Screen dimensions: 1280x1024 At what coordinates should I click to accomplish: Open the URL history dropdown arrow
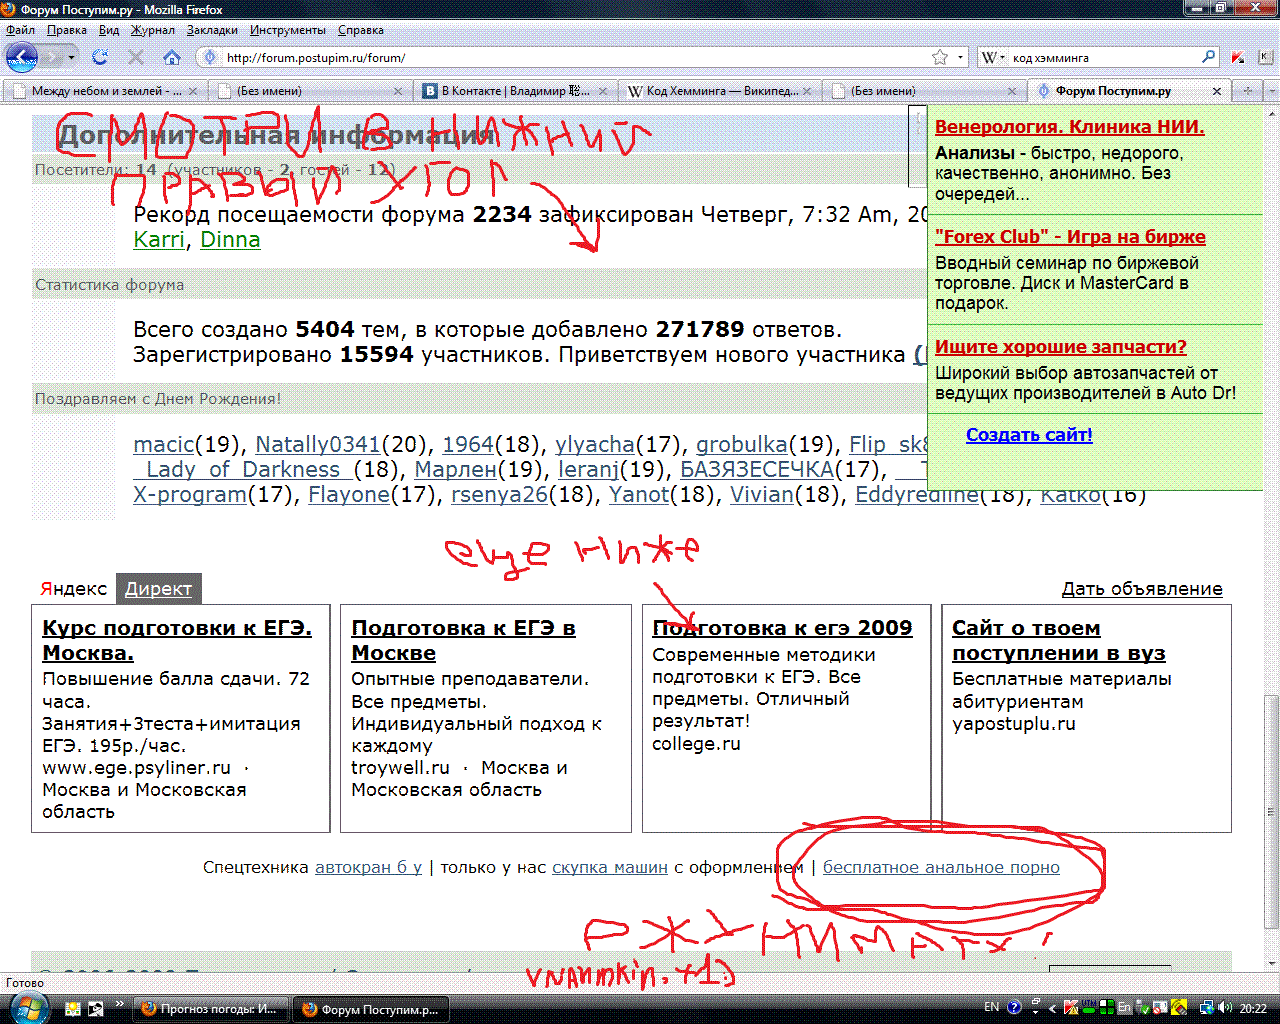coord(961,57)
